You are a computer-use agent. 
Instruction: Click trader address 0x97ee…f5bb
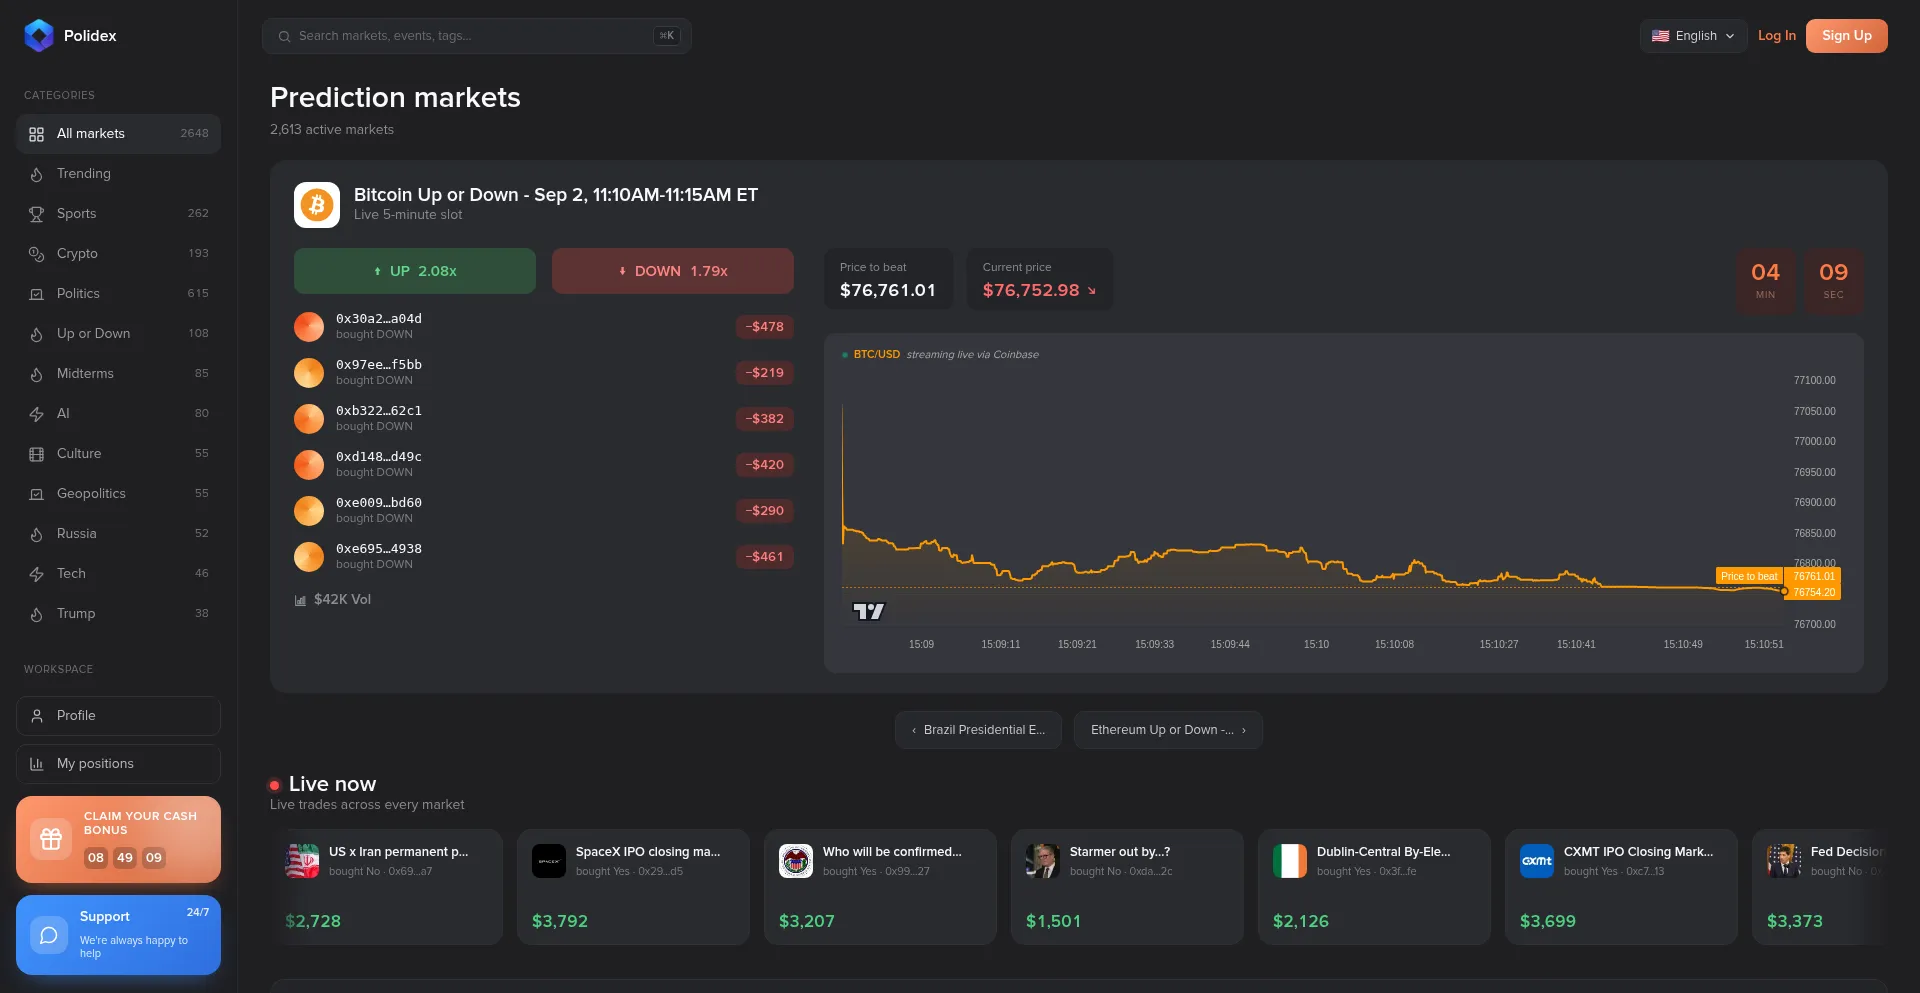(379, 365)
